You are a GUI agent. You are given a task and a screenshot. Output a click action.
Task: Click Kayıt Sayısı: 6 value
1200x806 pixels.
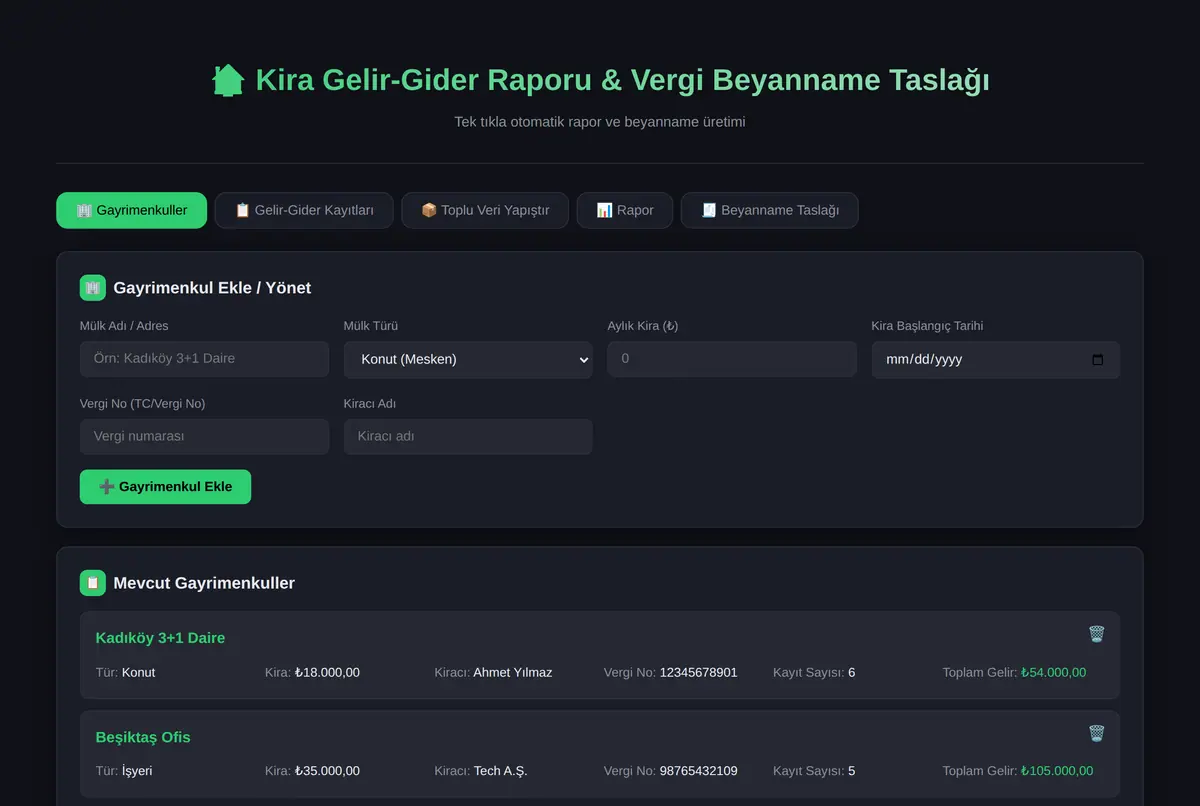tap(852, 673)
